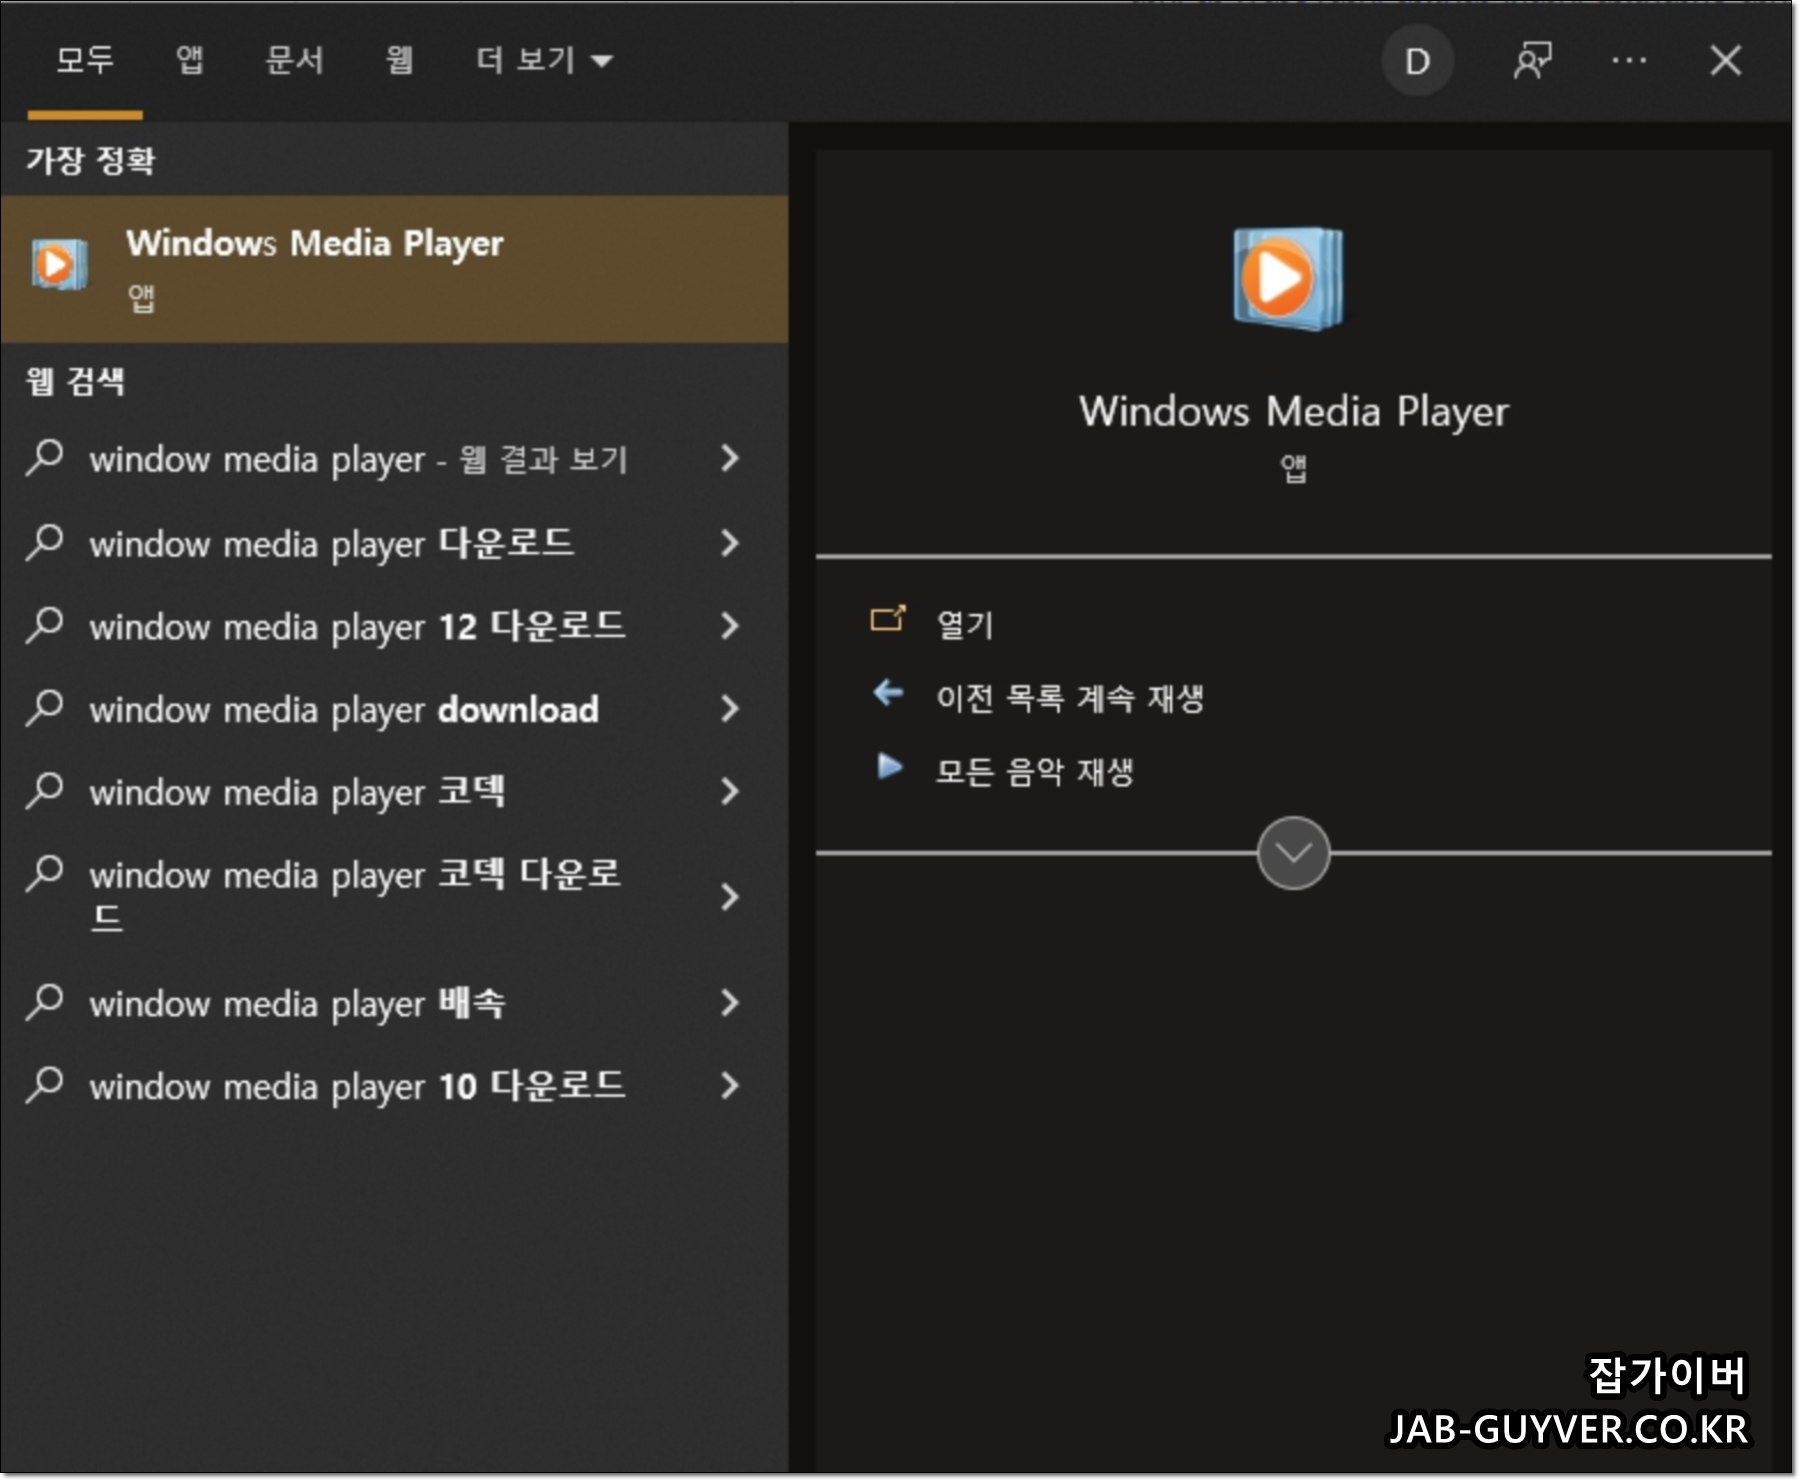Expand arrow for '10 다운로드' suggestion

(x=730, y=1086)
